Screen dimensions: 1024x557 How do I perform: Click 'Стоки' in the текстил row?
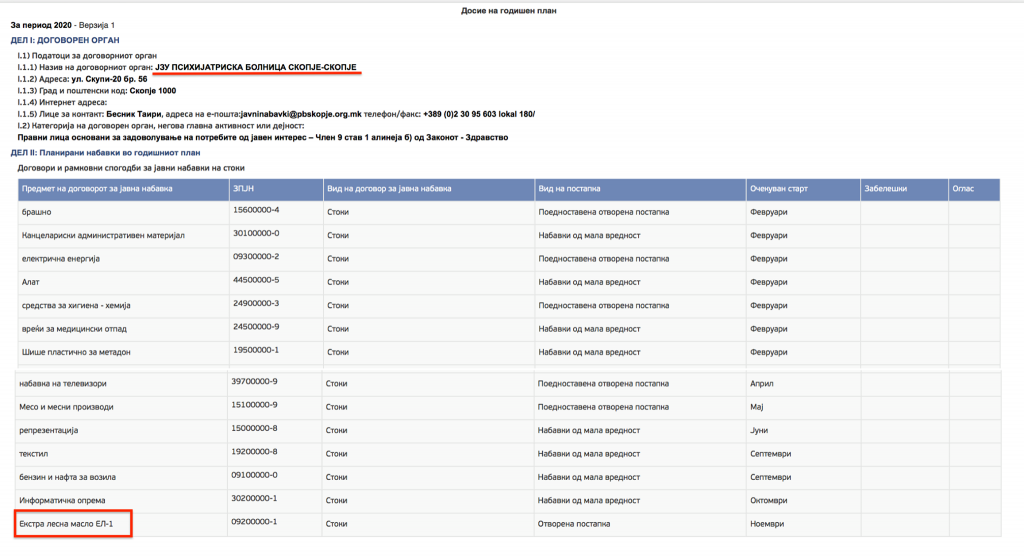click(336, 454)
